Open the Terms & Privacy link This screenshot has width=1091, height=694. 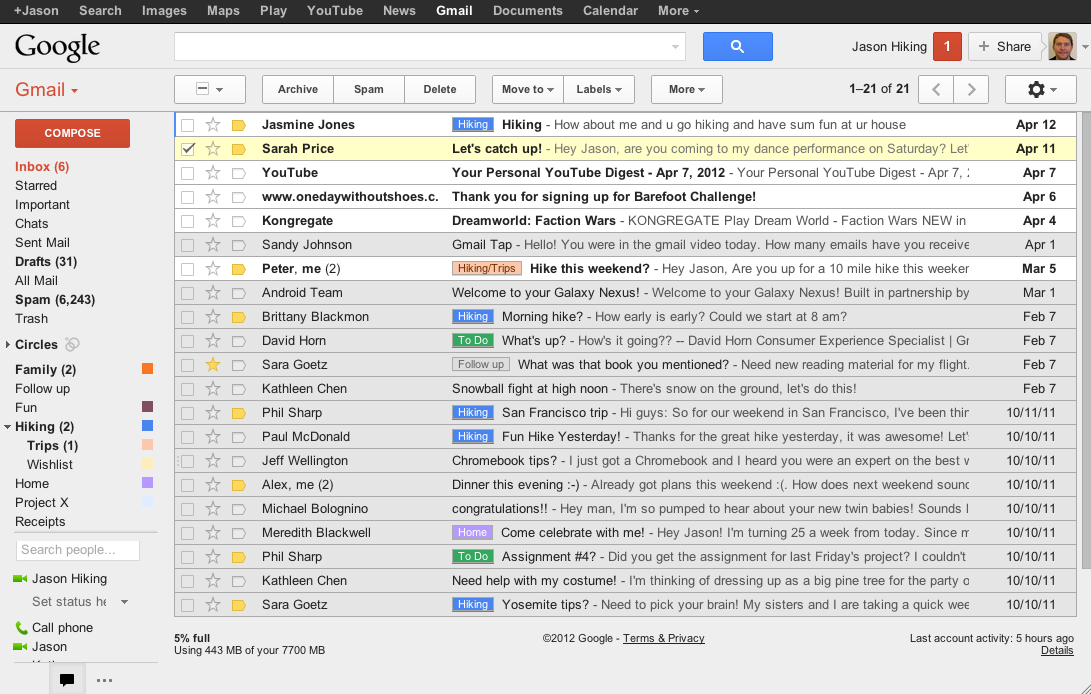pyautogui.click(x=664, y=638)
